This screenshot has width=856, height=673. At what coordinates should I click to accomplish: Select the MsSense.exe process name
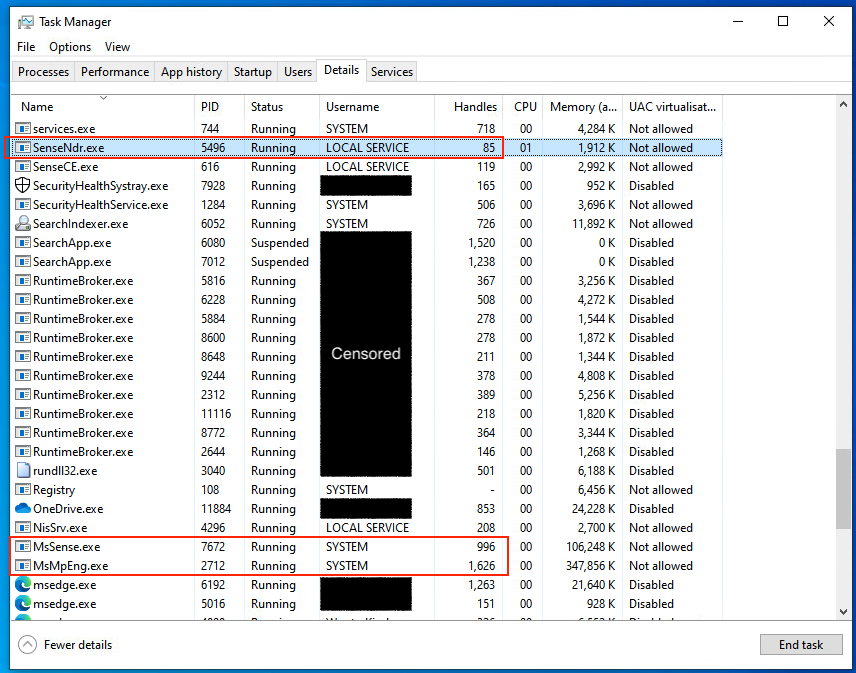click(67, 547)
